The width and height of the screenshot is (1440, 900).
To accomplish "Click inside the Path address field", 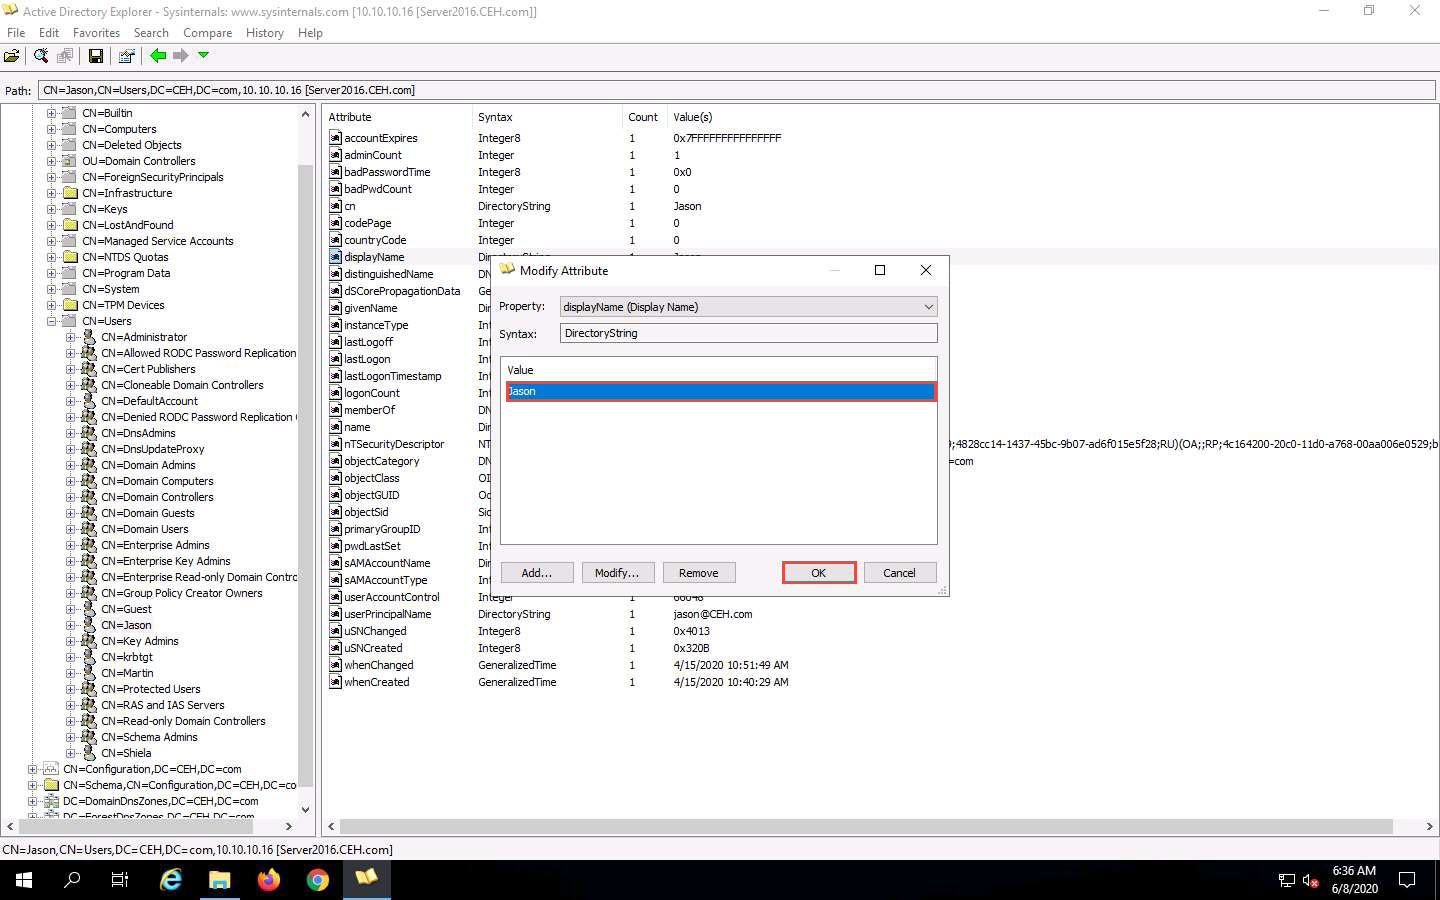I will coord(736,90).
